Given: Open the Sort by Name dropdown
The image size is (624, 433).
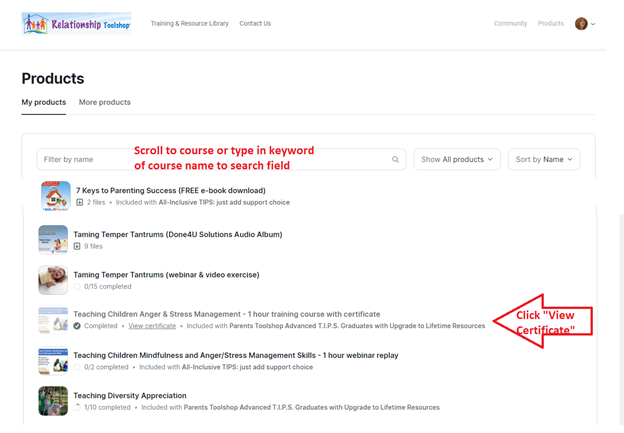Looking at the screenshot, I should point(544,159).
